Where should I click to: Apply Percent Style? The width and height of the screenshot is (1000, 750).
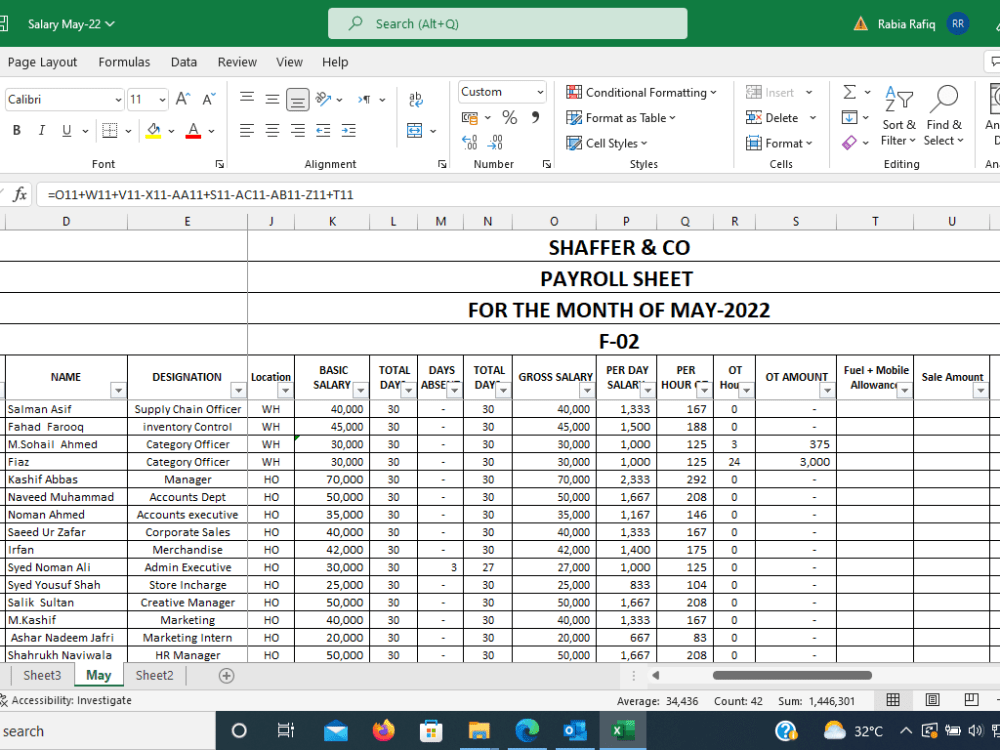tap(510, 117)
